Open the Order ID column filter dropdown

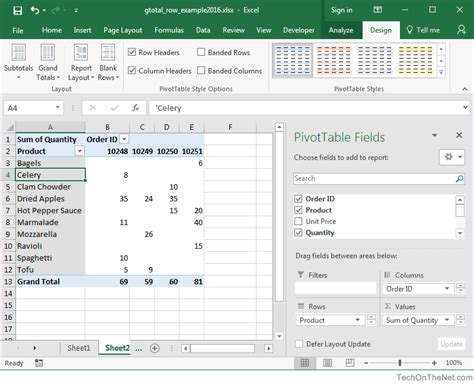[124, 139]
